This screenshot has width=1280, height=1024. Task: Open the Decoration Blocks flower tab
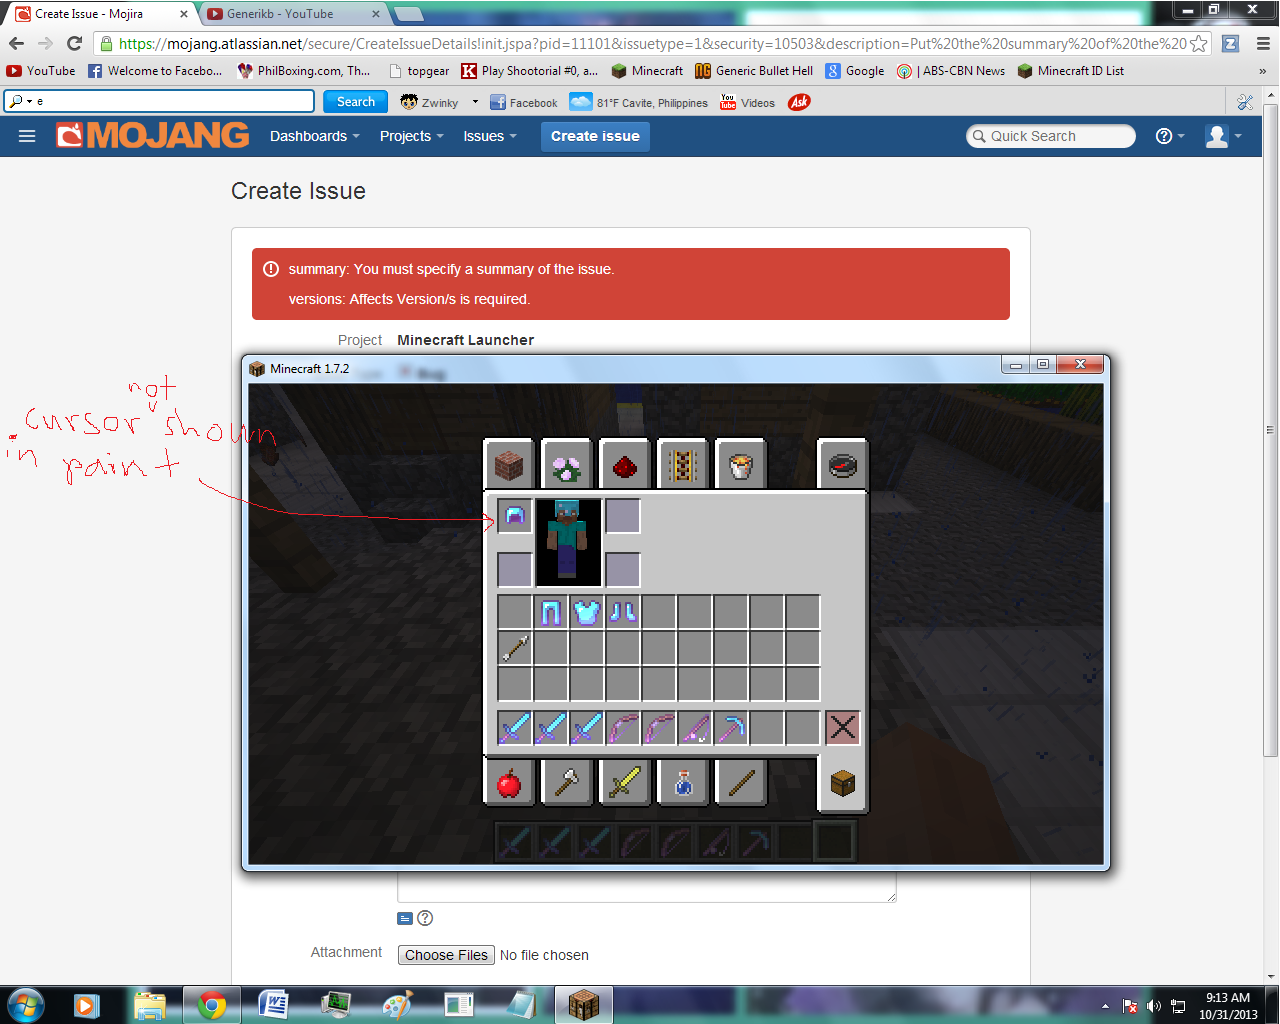coord(567,465)
